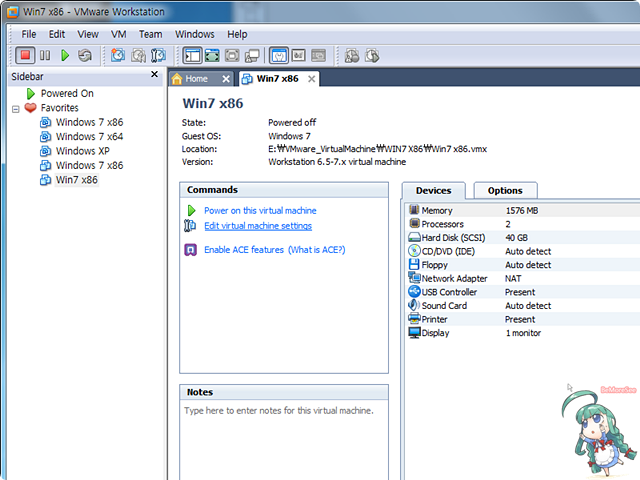Open the Team menu
Viewport: 640px width, 480px height.
[150, 34]
